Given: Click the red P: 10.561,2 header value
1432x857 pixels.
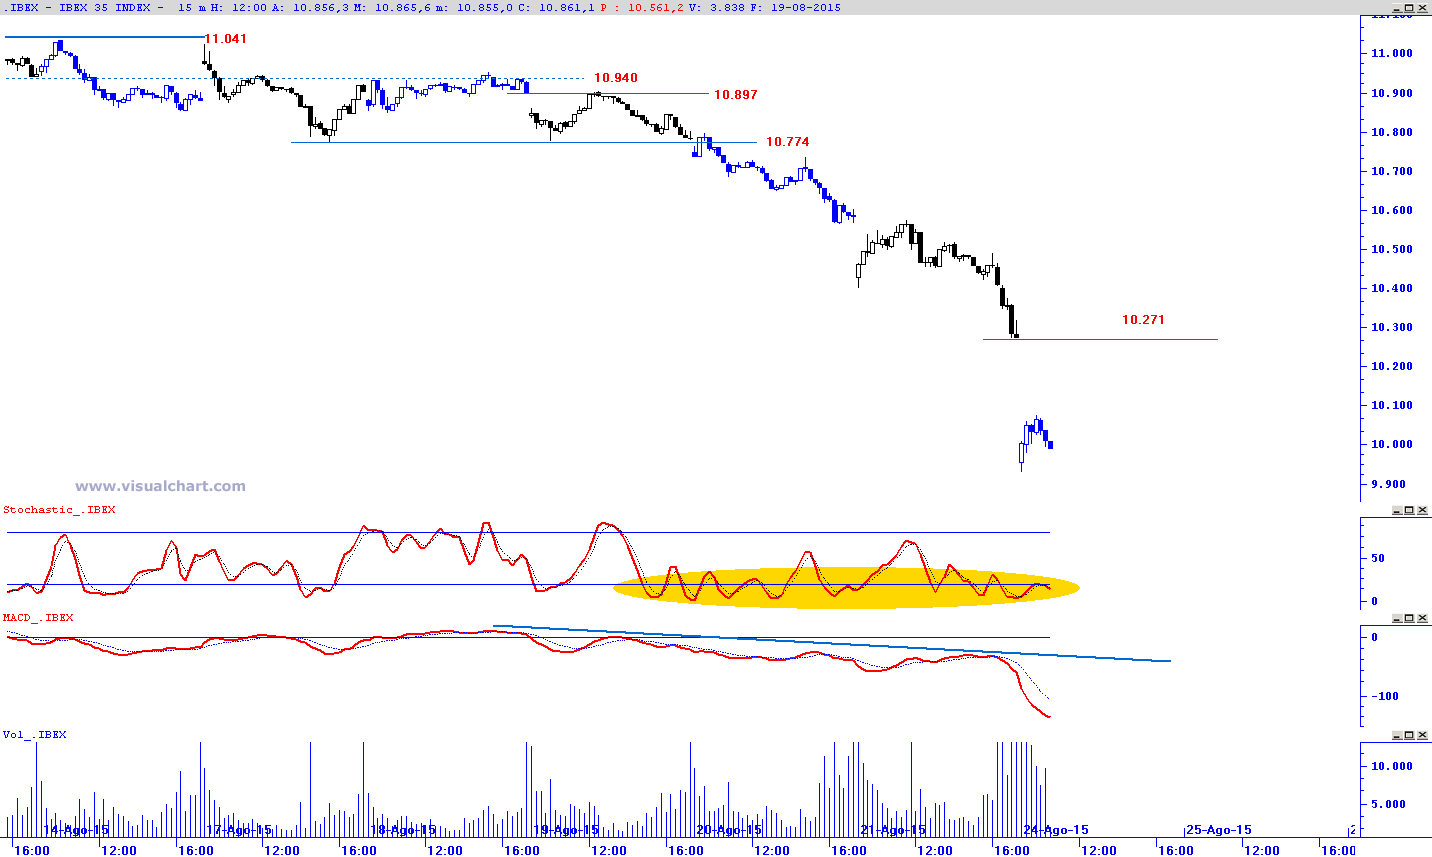Looking at the screenshot, I should 644,8.
